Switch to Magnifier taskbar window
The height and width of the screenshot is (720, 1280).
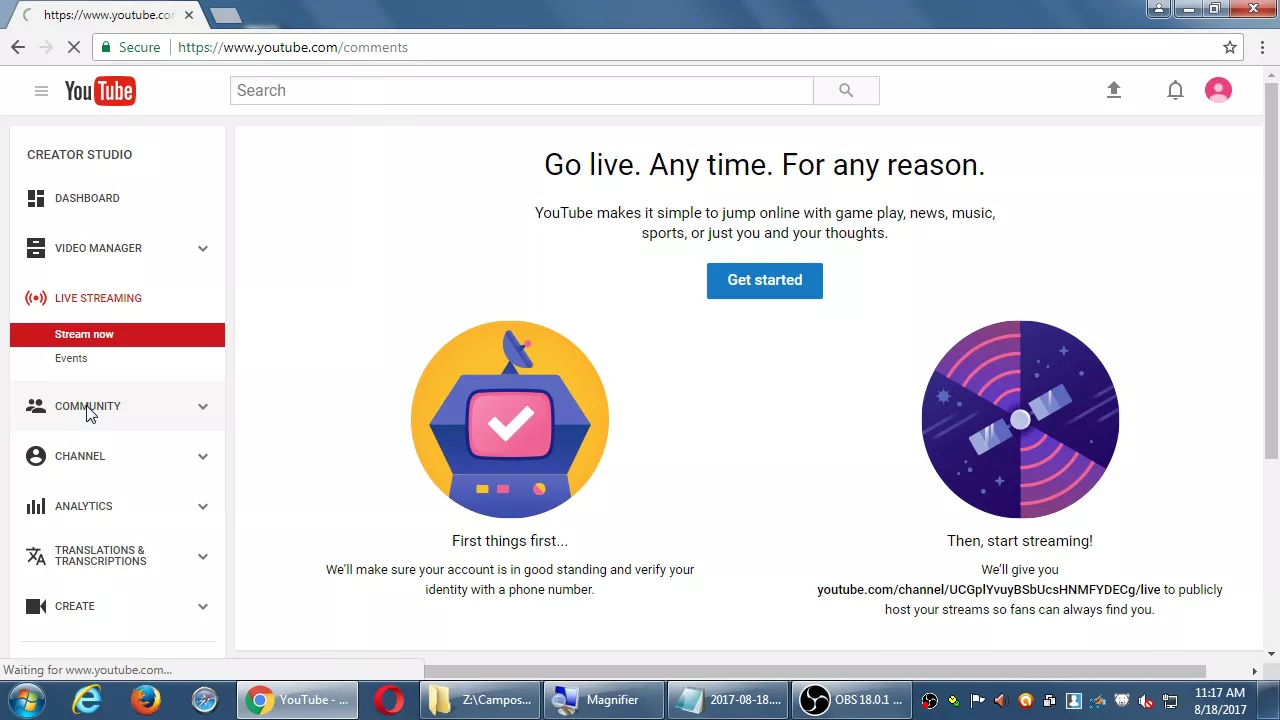click(x=605, y=700)
